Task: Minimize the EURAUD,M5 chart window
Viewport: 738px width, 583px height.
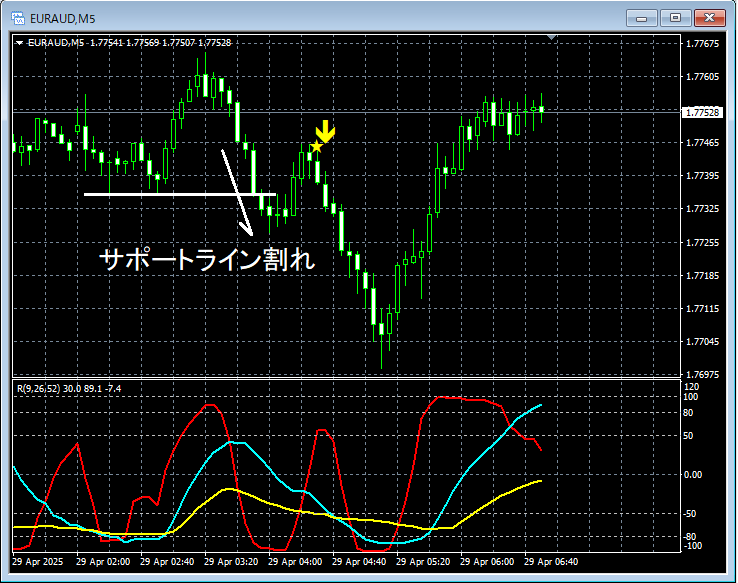Action: 641,18
